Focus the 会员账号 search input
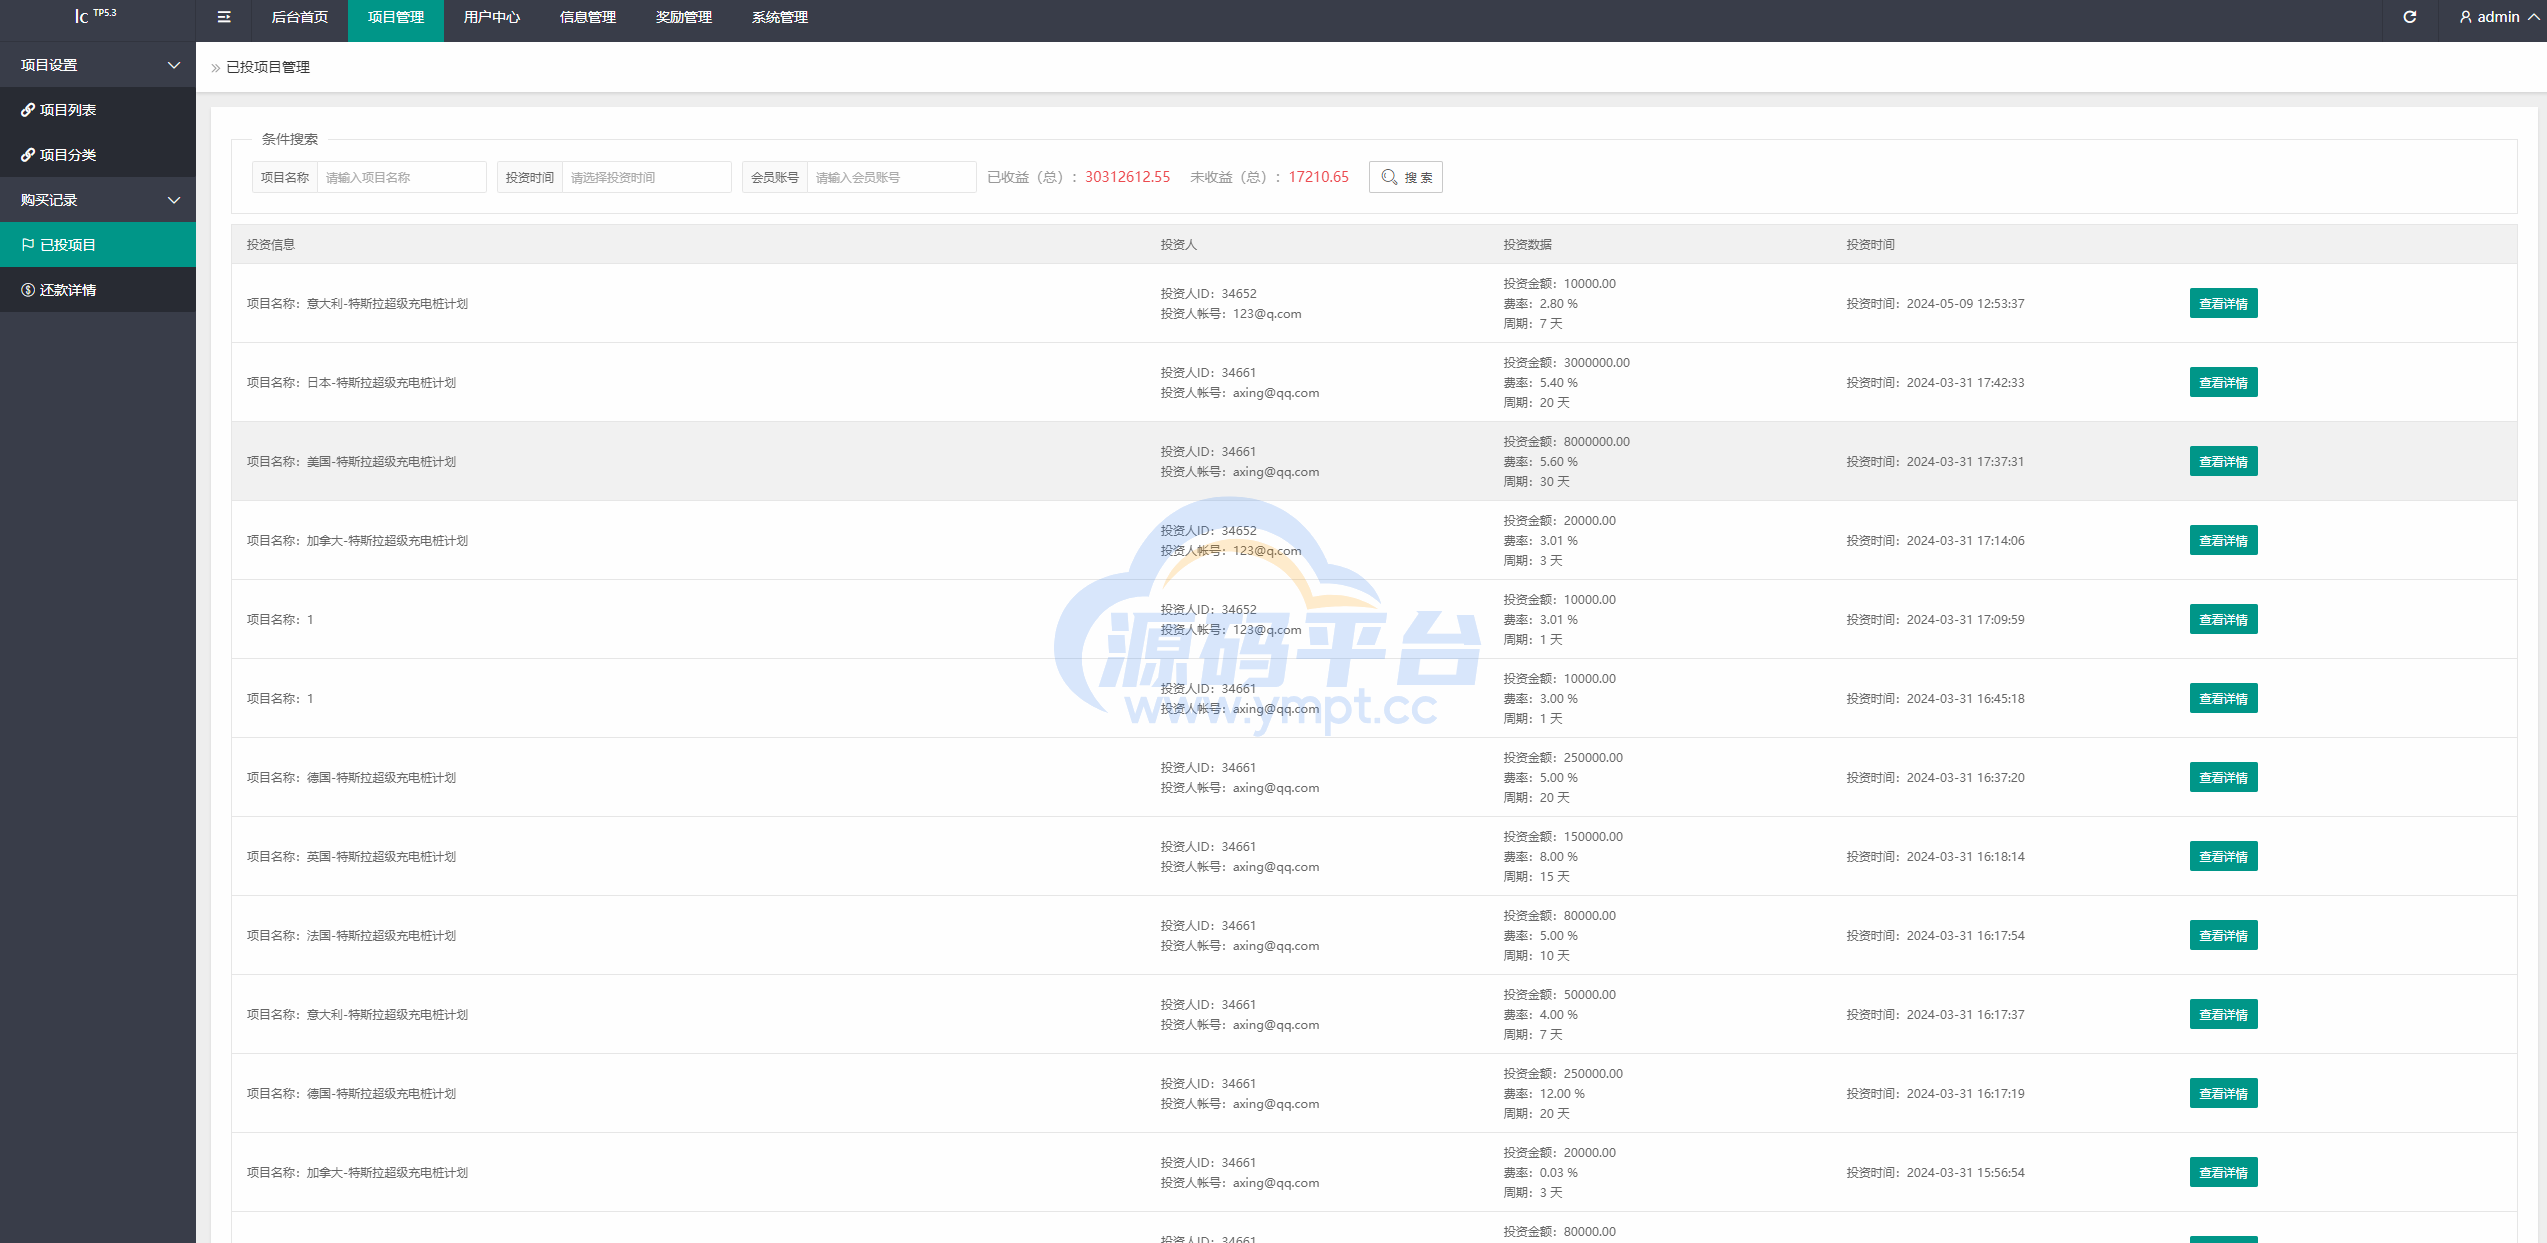 891,177
